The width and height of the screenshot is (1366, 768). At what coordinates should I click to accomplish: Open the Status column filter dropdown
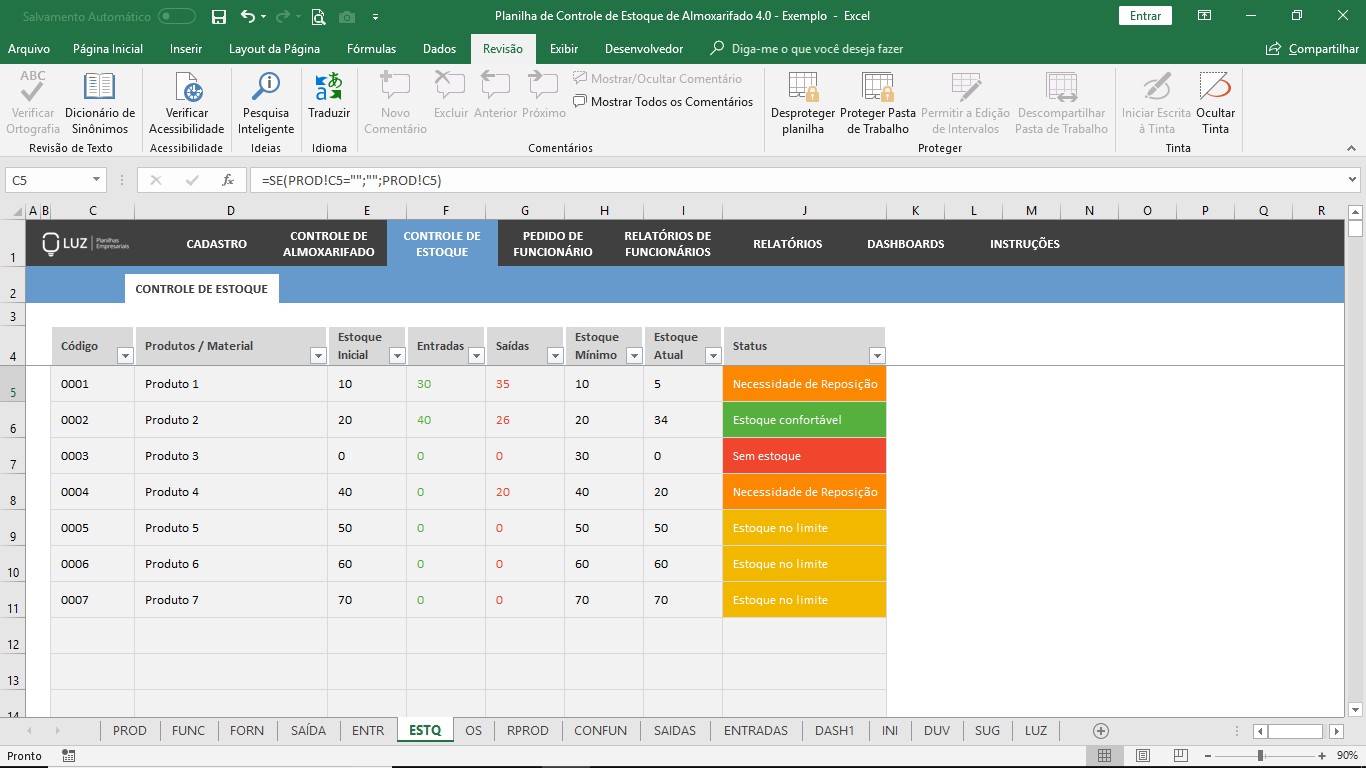click(x=877, y=355)
